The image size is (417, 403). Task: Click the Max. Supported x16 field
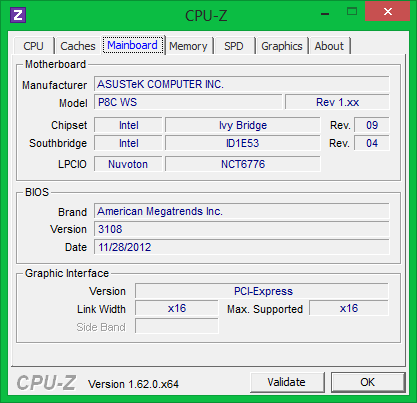point(349,308)
